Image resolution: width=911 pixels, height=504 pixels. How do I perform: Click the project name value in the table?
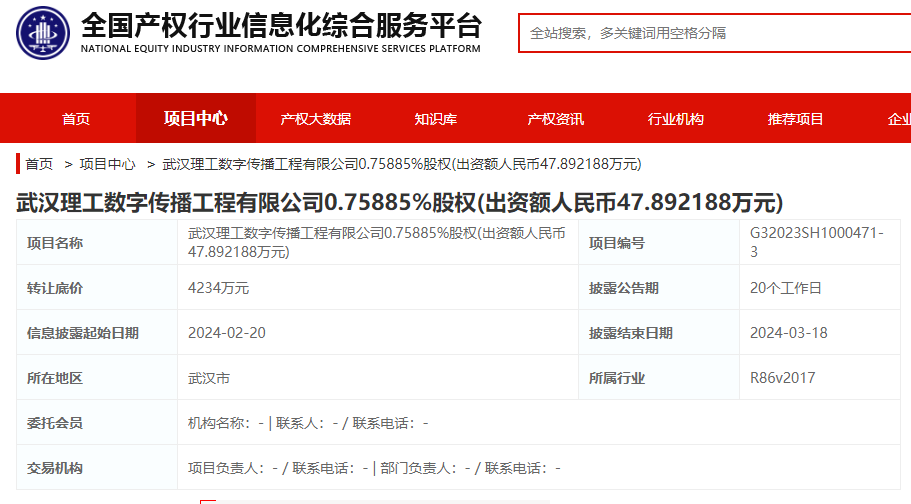pyautogui.click(x=376, y=242)
